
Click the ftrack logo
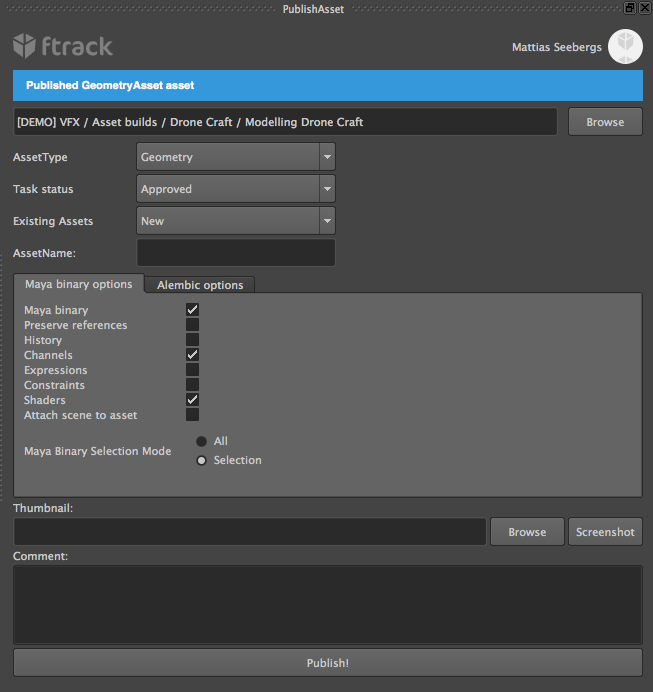63,46
